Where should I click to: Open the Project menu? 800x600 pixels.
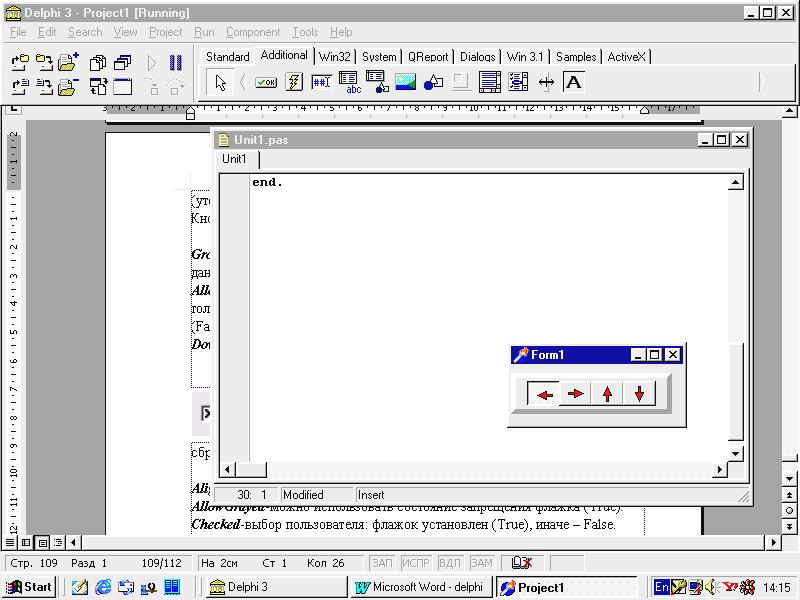coord(165,32)
